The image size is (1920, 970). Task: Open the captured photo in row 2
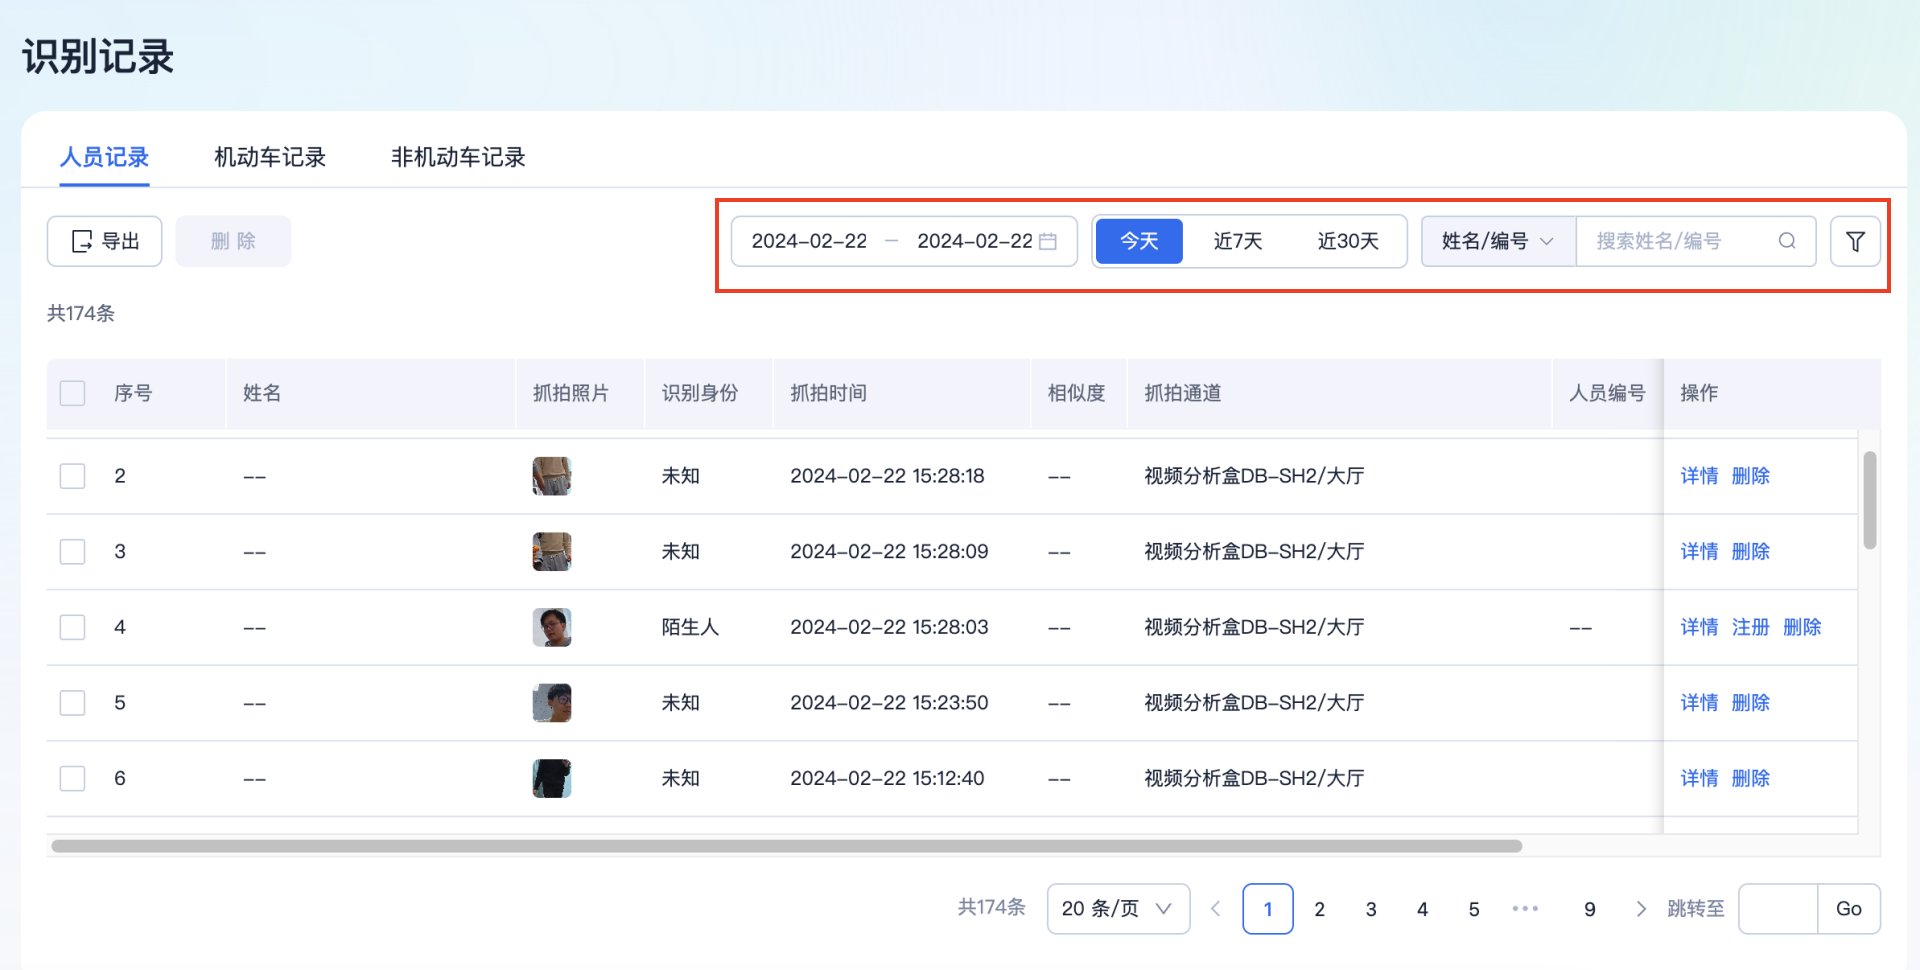[x=552, y=476]
